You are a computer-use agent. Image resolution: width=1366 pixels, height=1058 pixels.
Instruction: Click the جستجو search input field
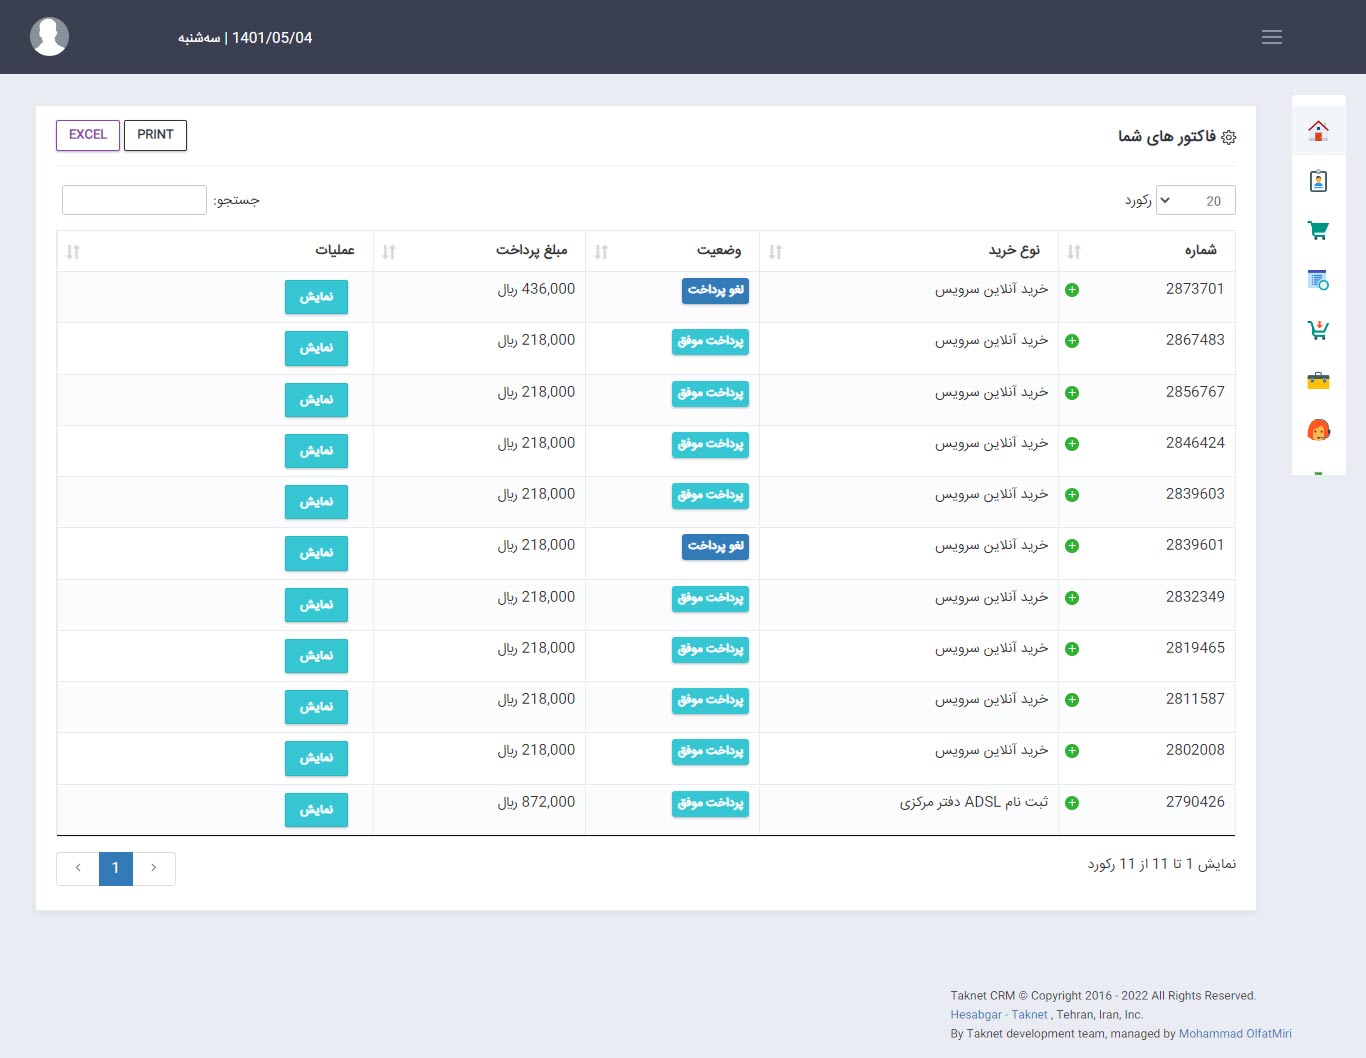pyautogui.click(x=134, y=200)
